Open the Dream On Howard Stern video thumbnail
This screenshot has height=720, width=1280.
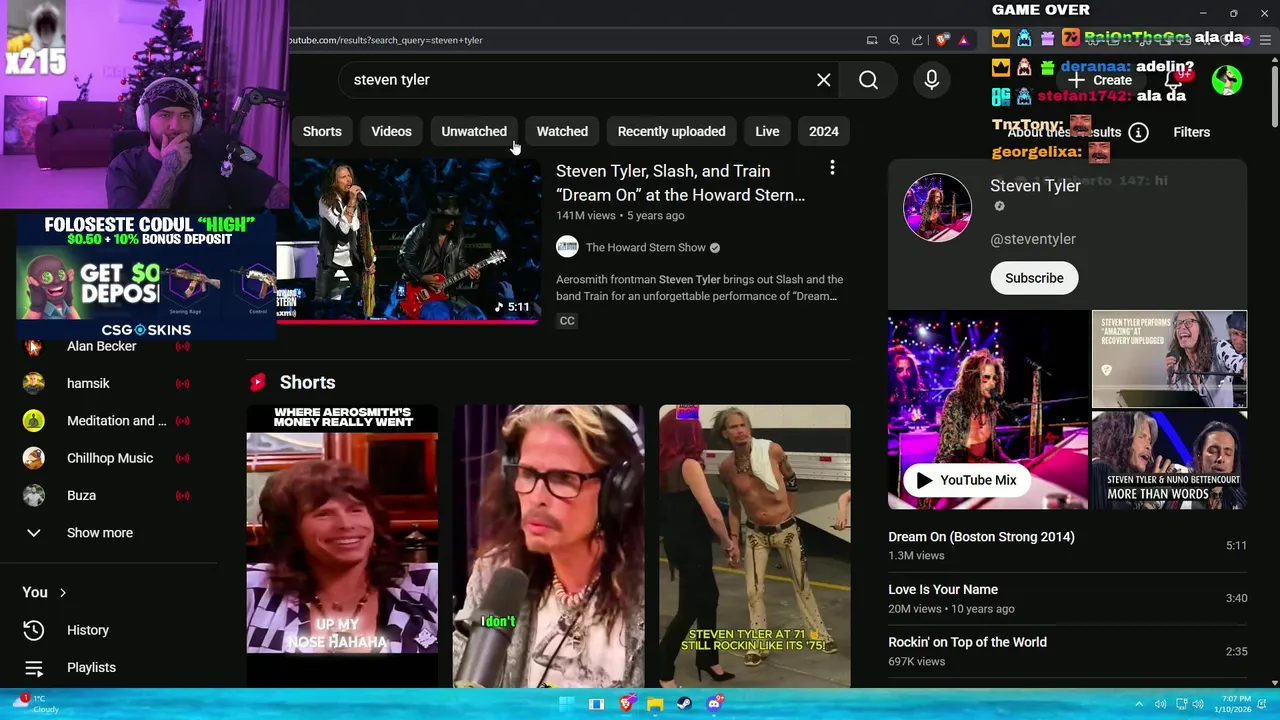(x=408, y=241)
